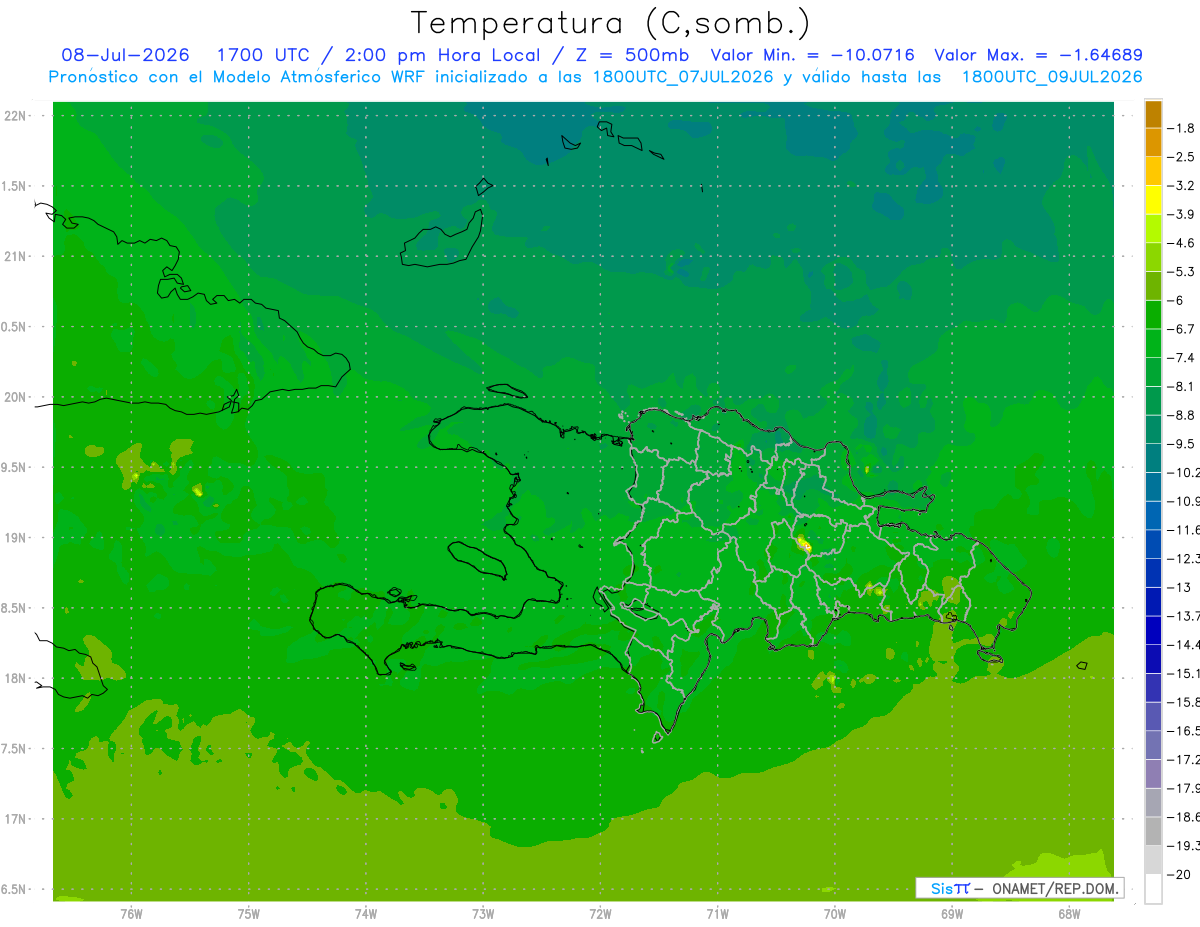1200x927 pixels.
Task: Pick the white legend swatch below -20
Action: click(1153, 889)
